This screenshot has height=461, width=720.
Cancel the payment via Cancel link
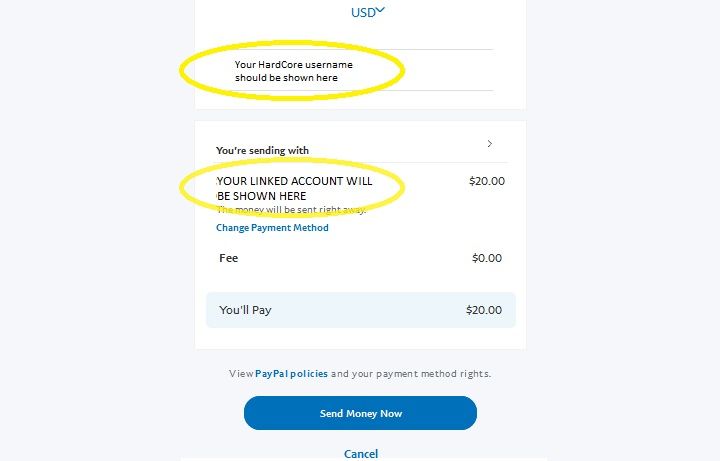[x=361, y=454]
